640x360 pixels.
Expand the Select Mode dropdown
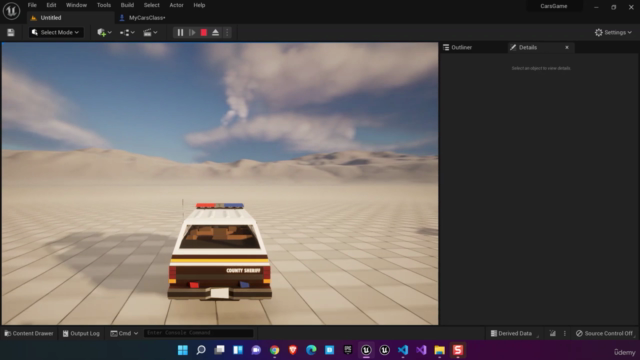(56, 33)
